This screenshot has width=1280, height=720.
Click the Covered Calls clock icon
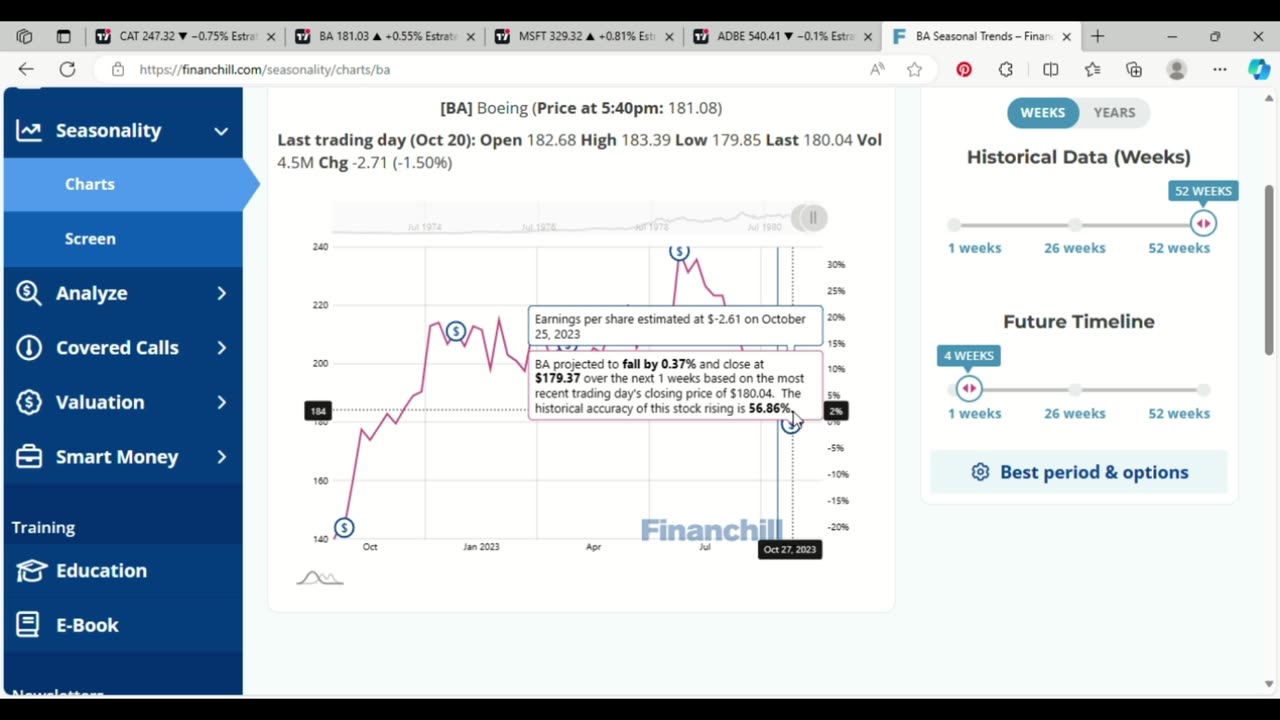click(x=29, y=347)
